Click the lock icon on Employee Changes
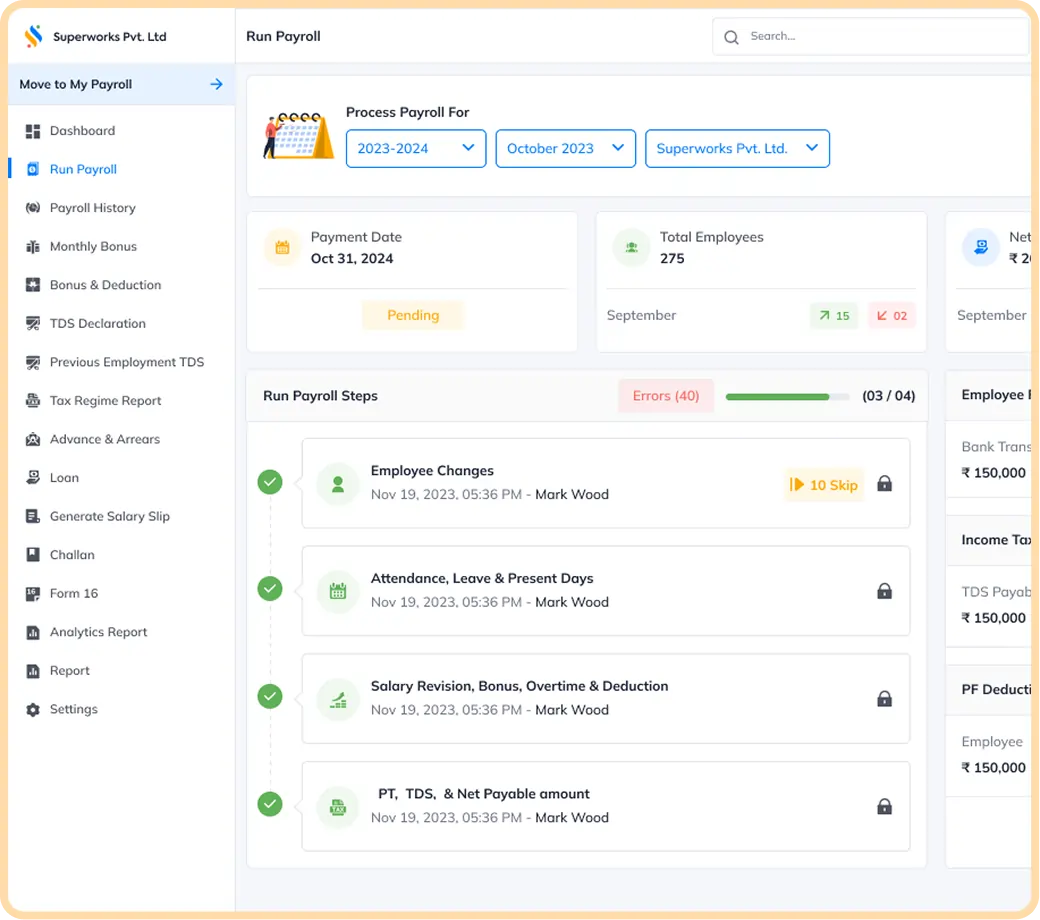The height and width of the screenshot is (920, 1040). (884, 484)
